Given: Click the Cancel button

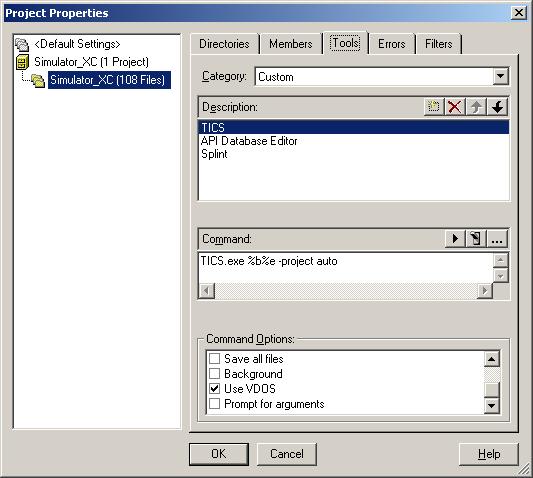Looking at the screenshot, I should click(287, 454).
